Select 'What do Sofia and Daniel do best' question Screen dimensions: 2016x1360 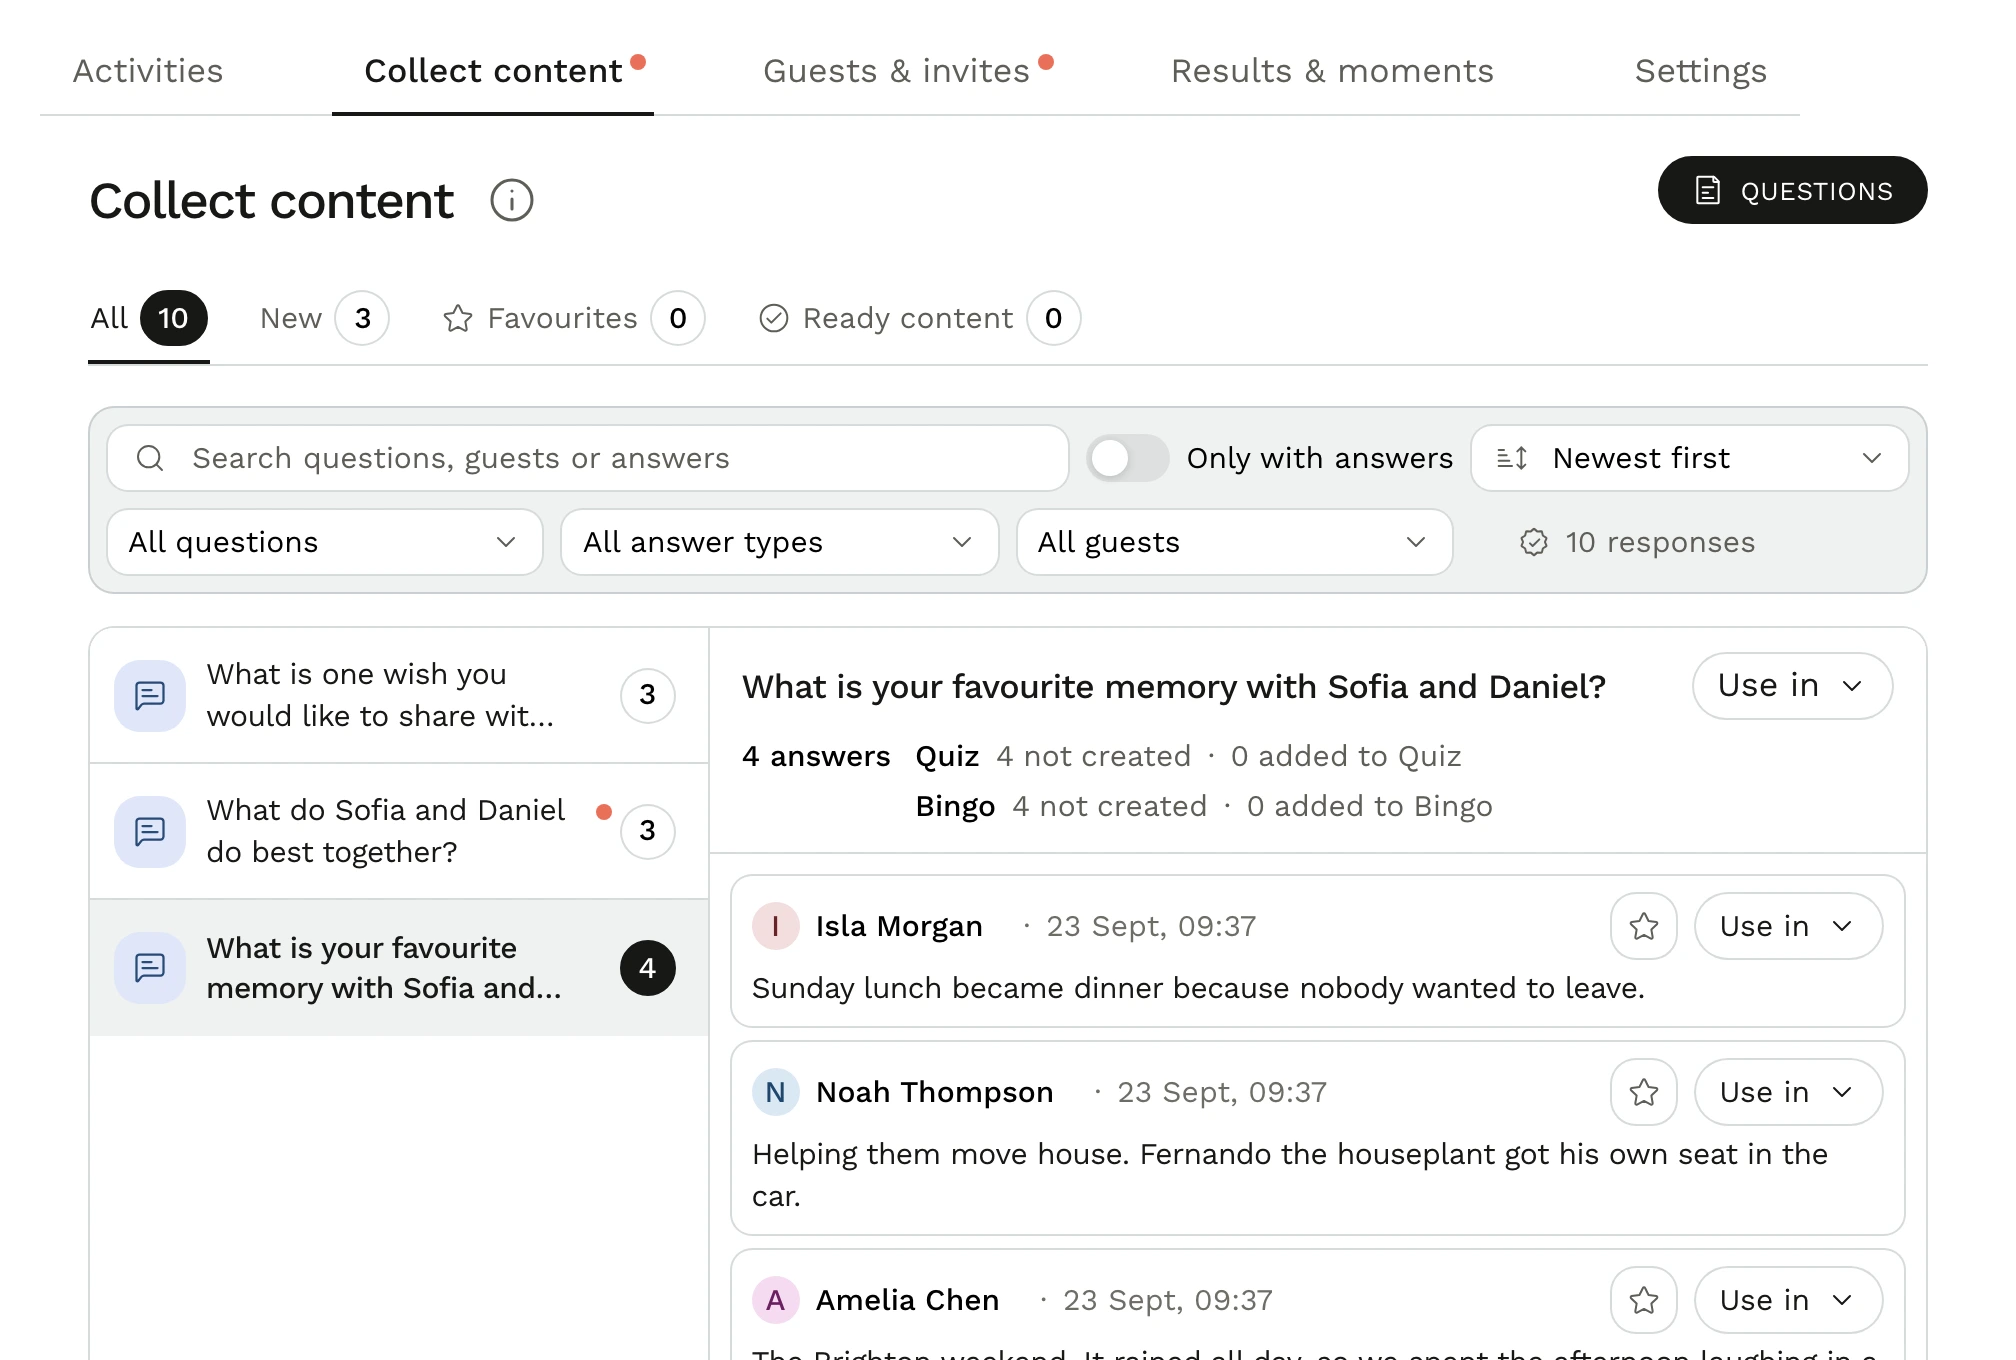point(399,831)
